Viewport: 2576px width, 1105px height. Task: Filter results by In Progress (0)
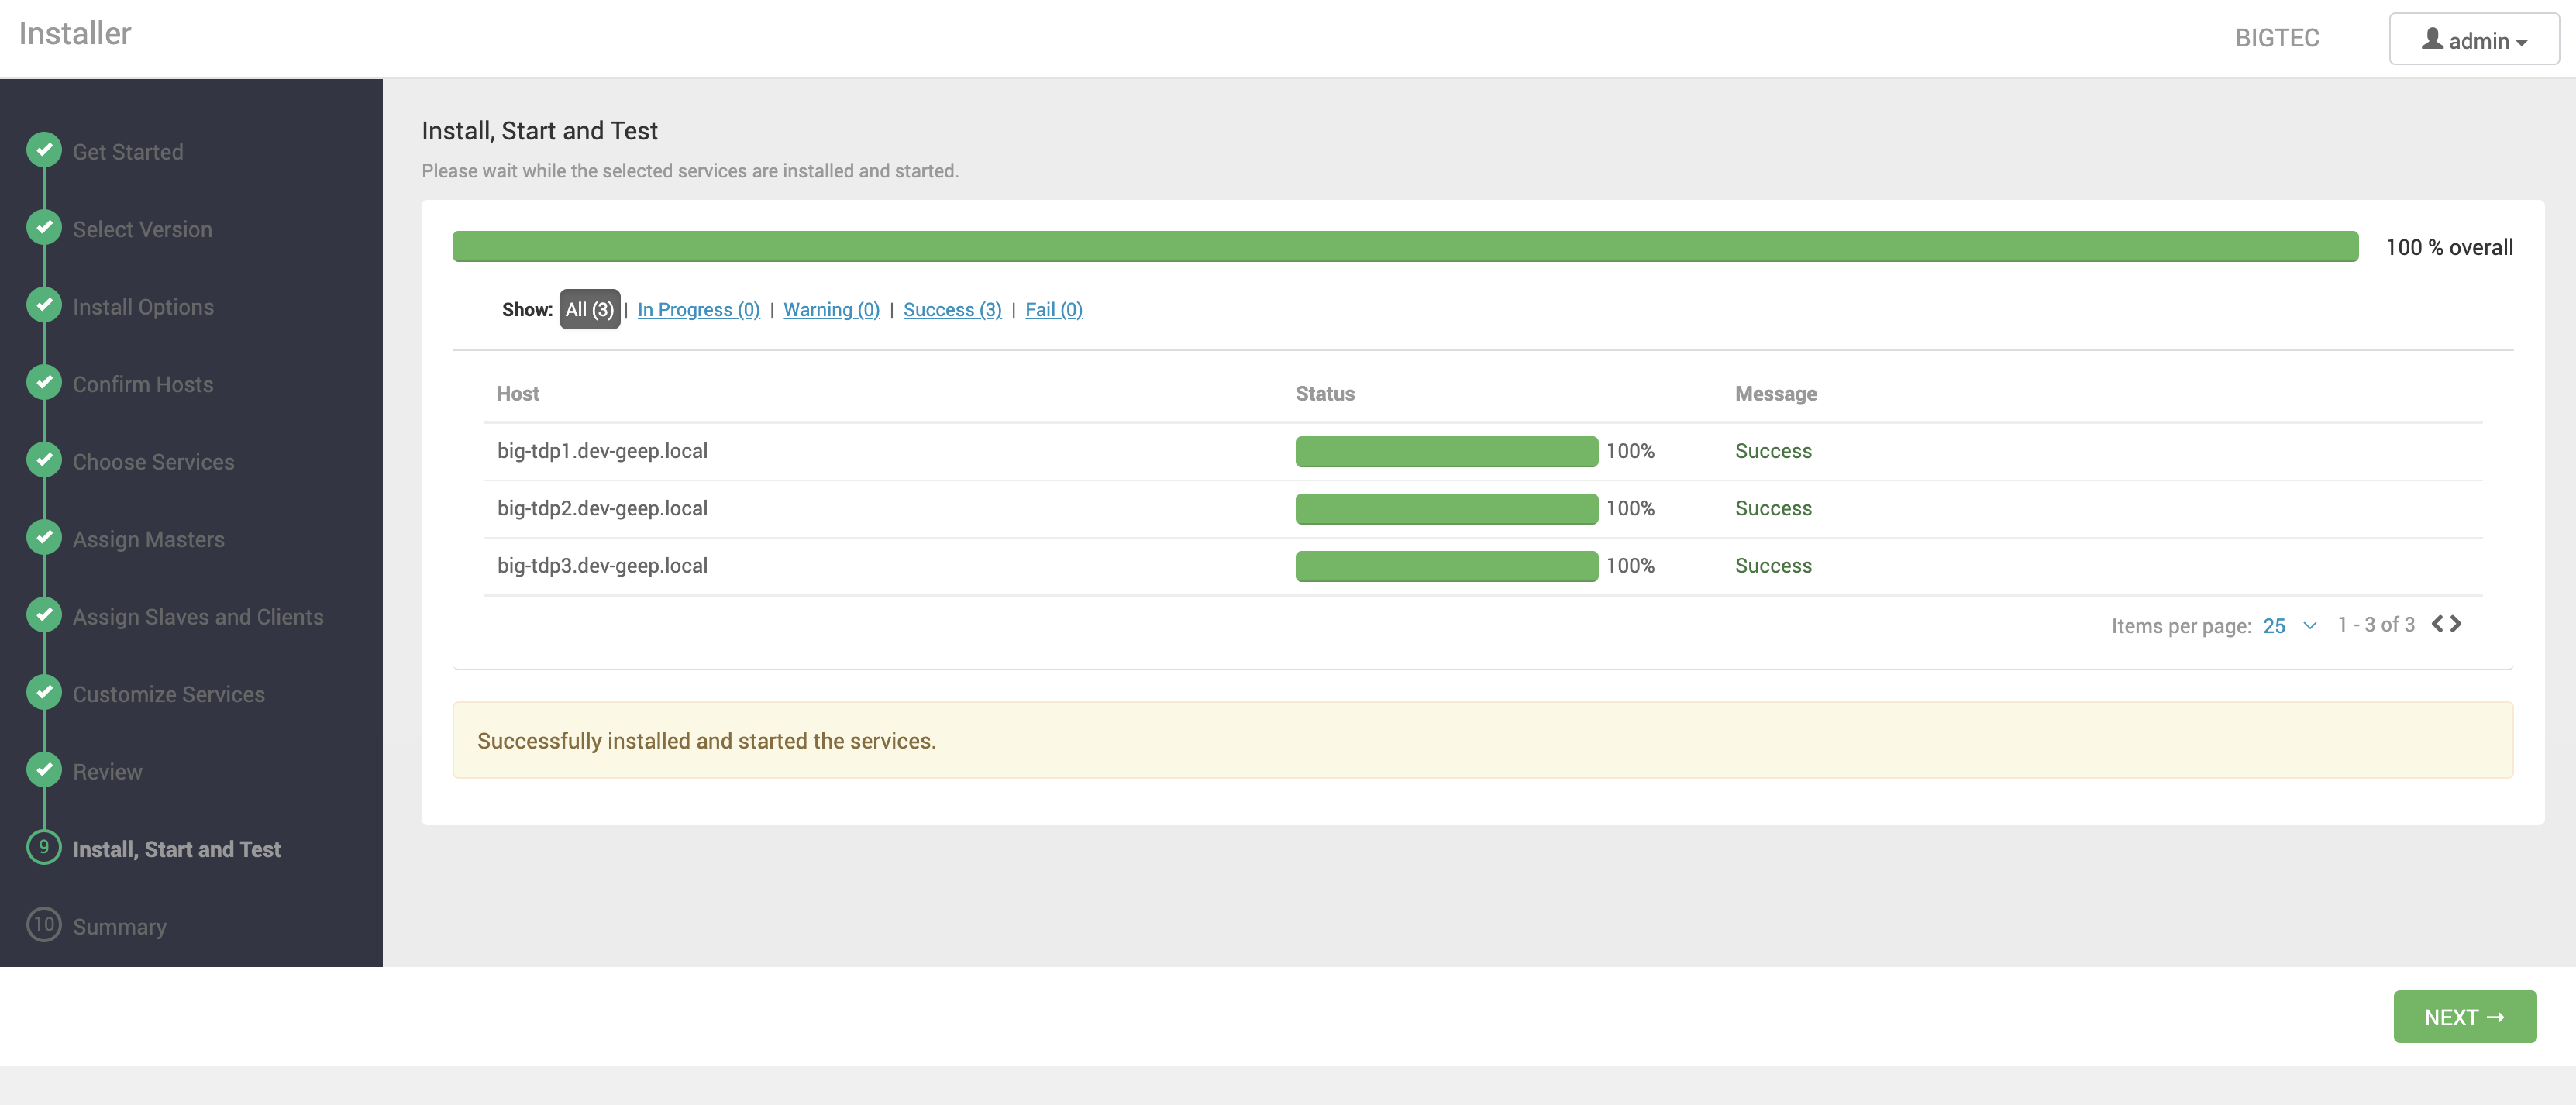click(698, 307)
